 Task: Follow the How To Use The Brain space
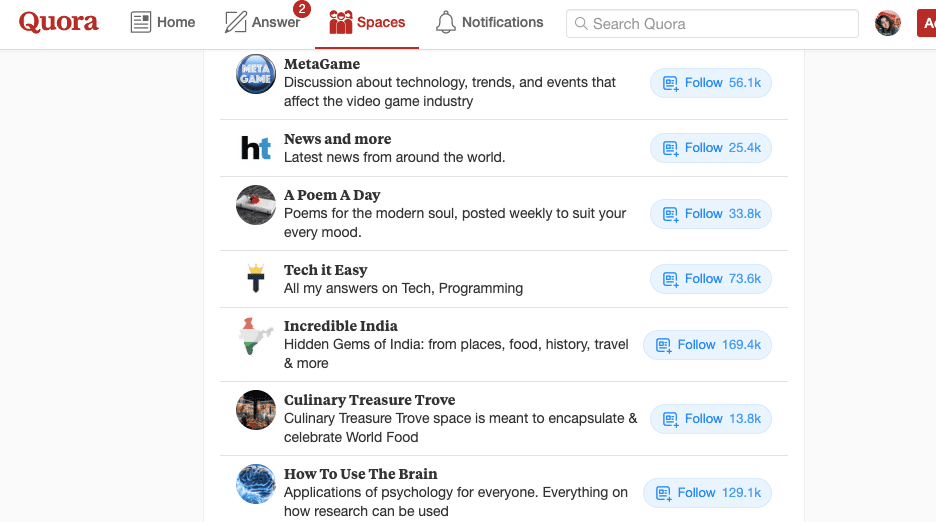(x=707, y=493)
